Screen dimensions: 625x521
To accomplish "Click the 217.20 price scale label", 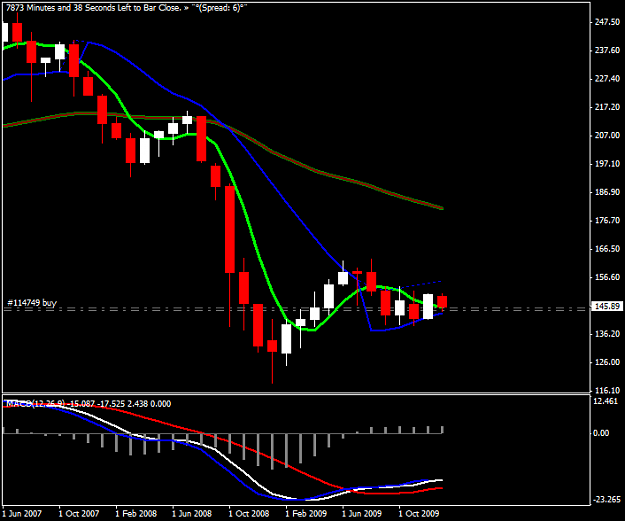I will [607, 107].
